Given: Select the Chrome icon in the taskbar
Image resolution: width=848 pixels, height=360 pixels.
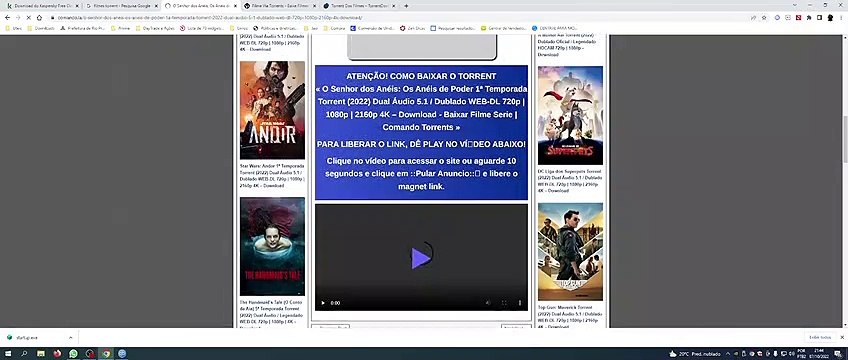Looking at the screenshot, I should coord(107,354).
